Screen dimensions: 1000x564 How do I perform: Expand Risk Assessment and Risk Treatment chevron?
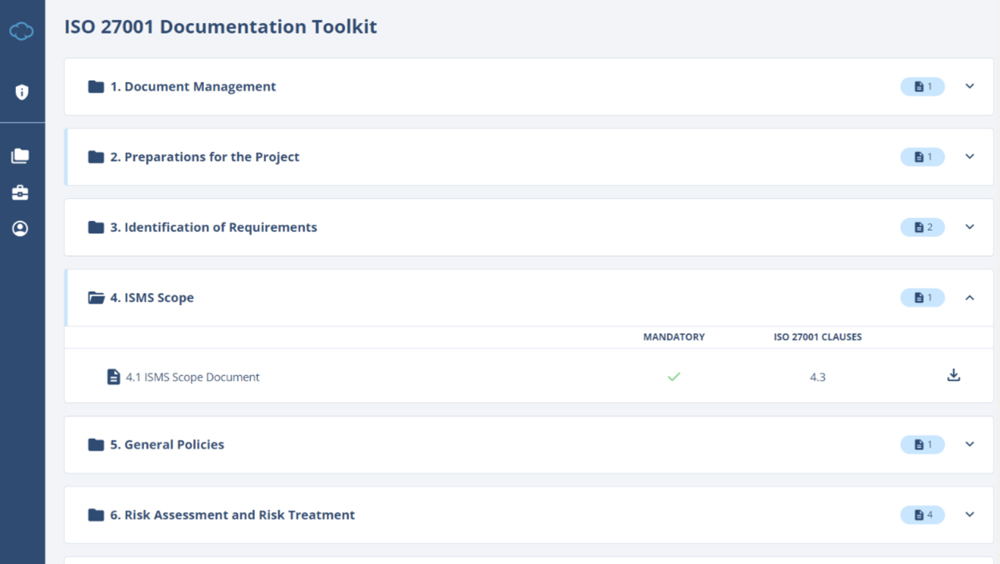[969, 515]
